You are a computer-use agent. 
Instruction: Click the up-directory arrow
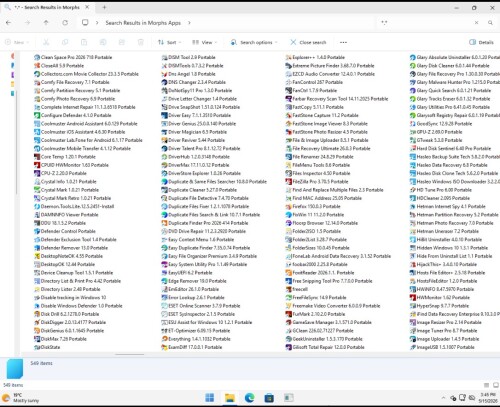point(46,23)
